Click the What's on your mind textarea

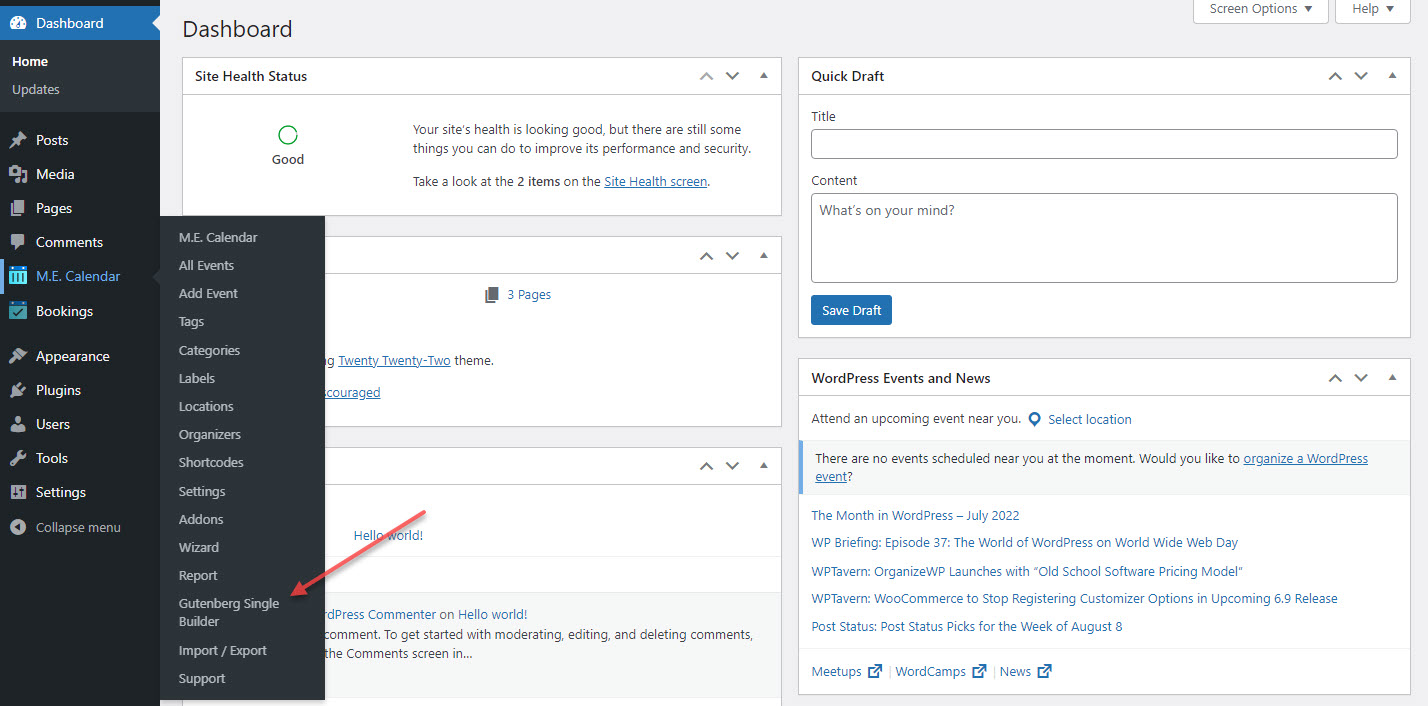[1103, 238]
